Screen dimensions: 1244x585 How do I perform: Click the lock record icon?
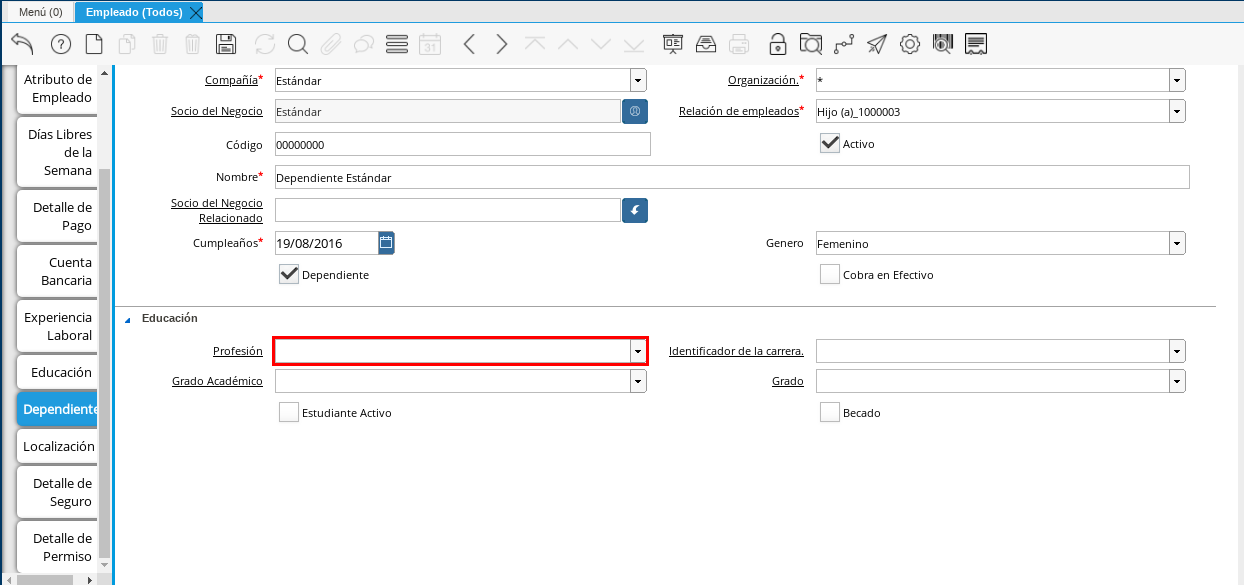(x=777, y=44)
